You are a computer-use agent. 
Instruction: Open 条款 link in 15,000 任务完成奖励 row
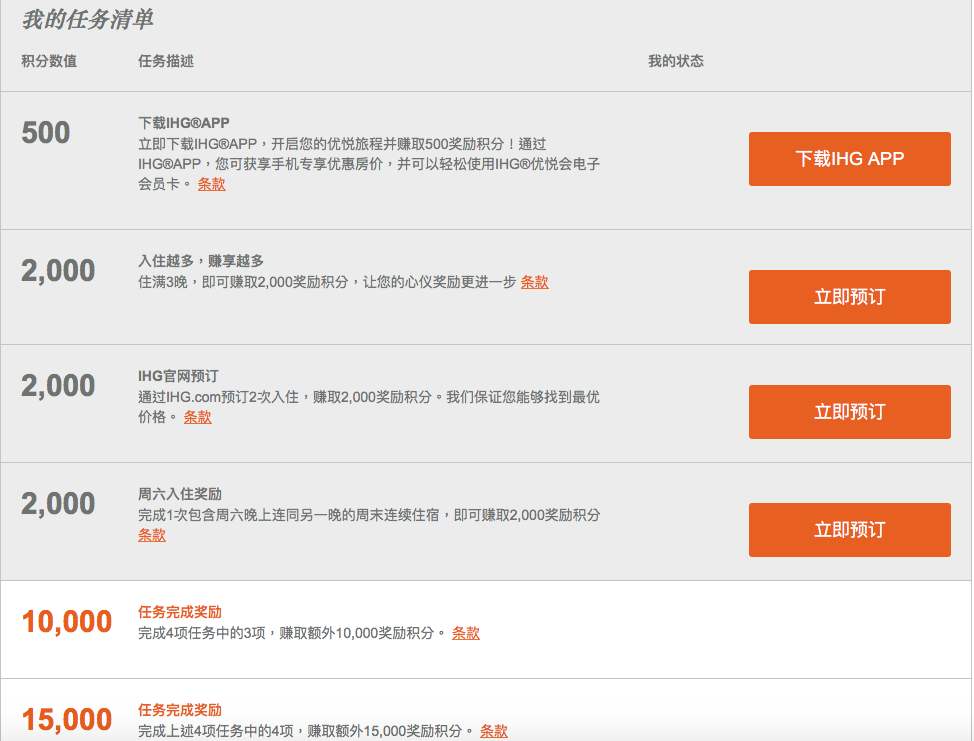click(494, 731)
